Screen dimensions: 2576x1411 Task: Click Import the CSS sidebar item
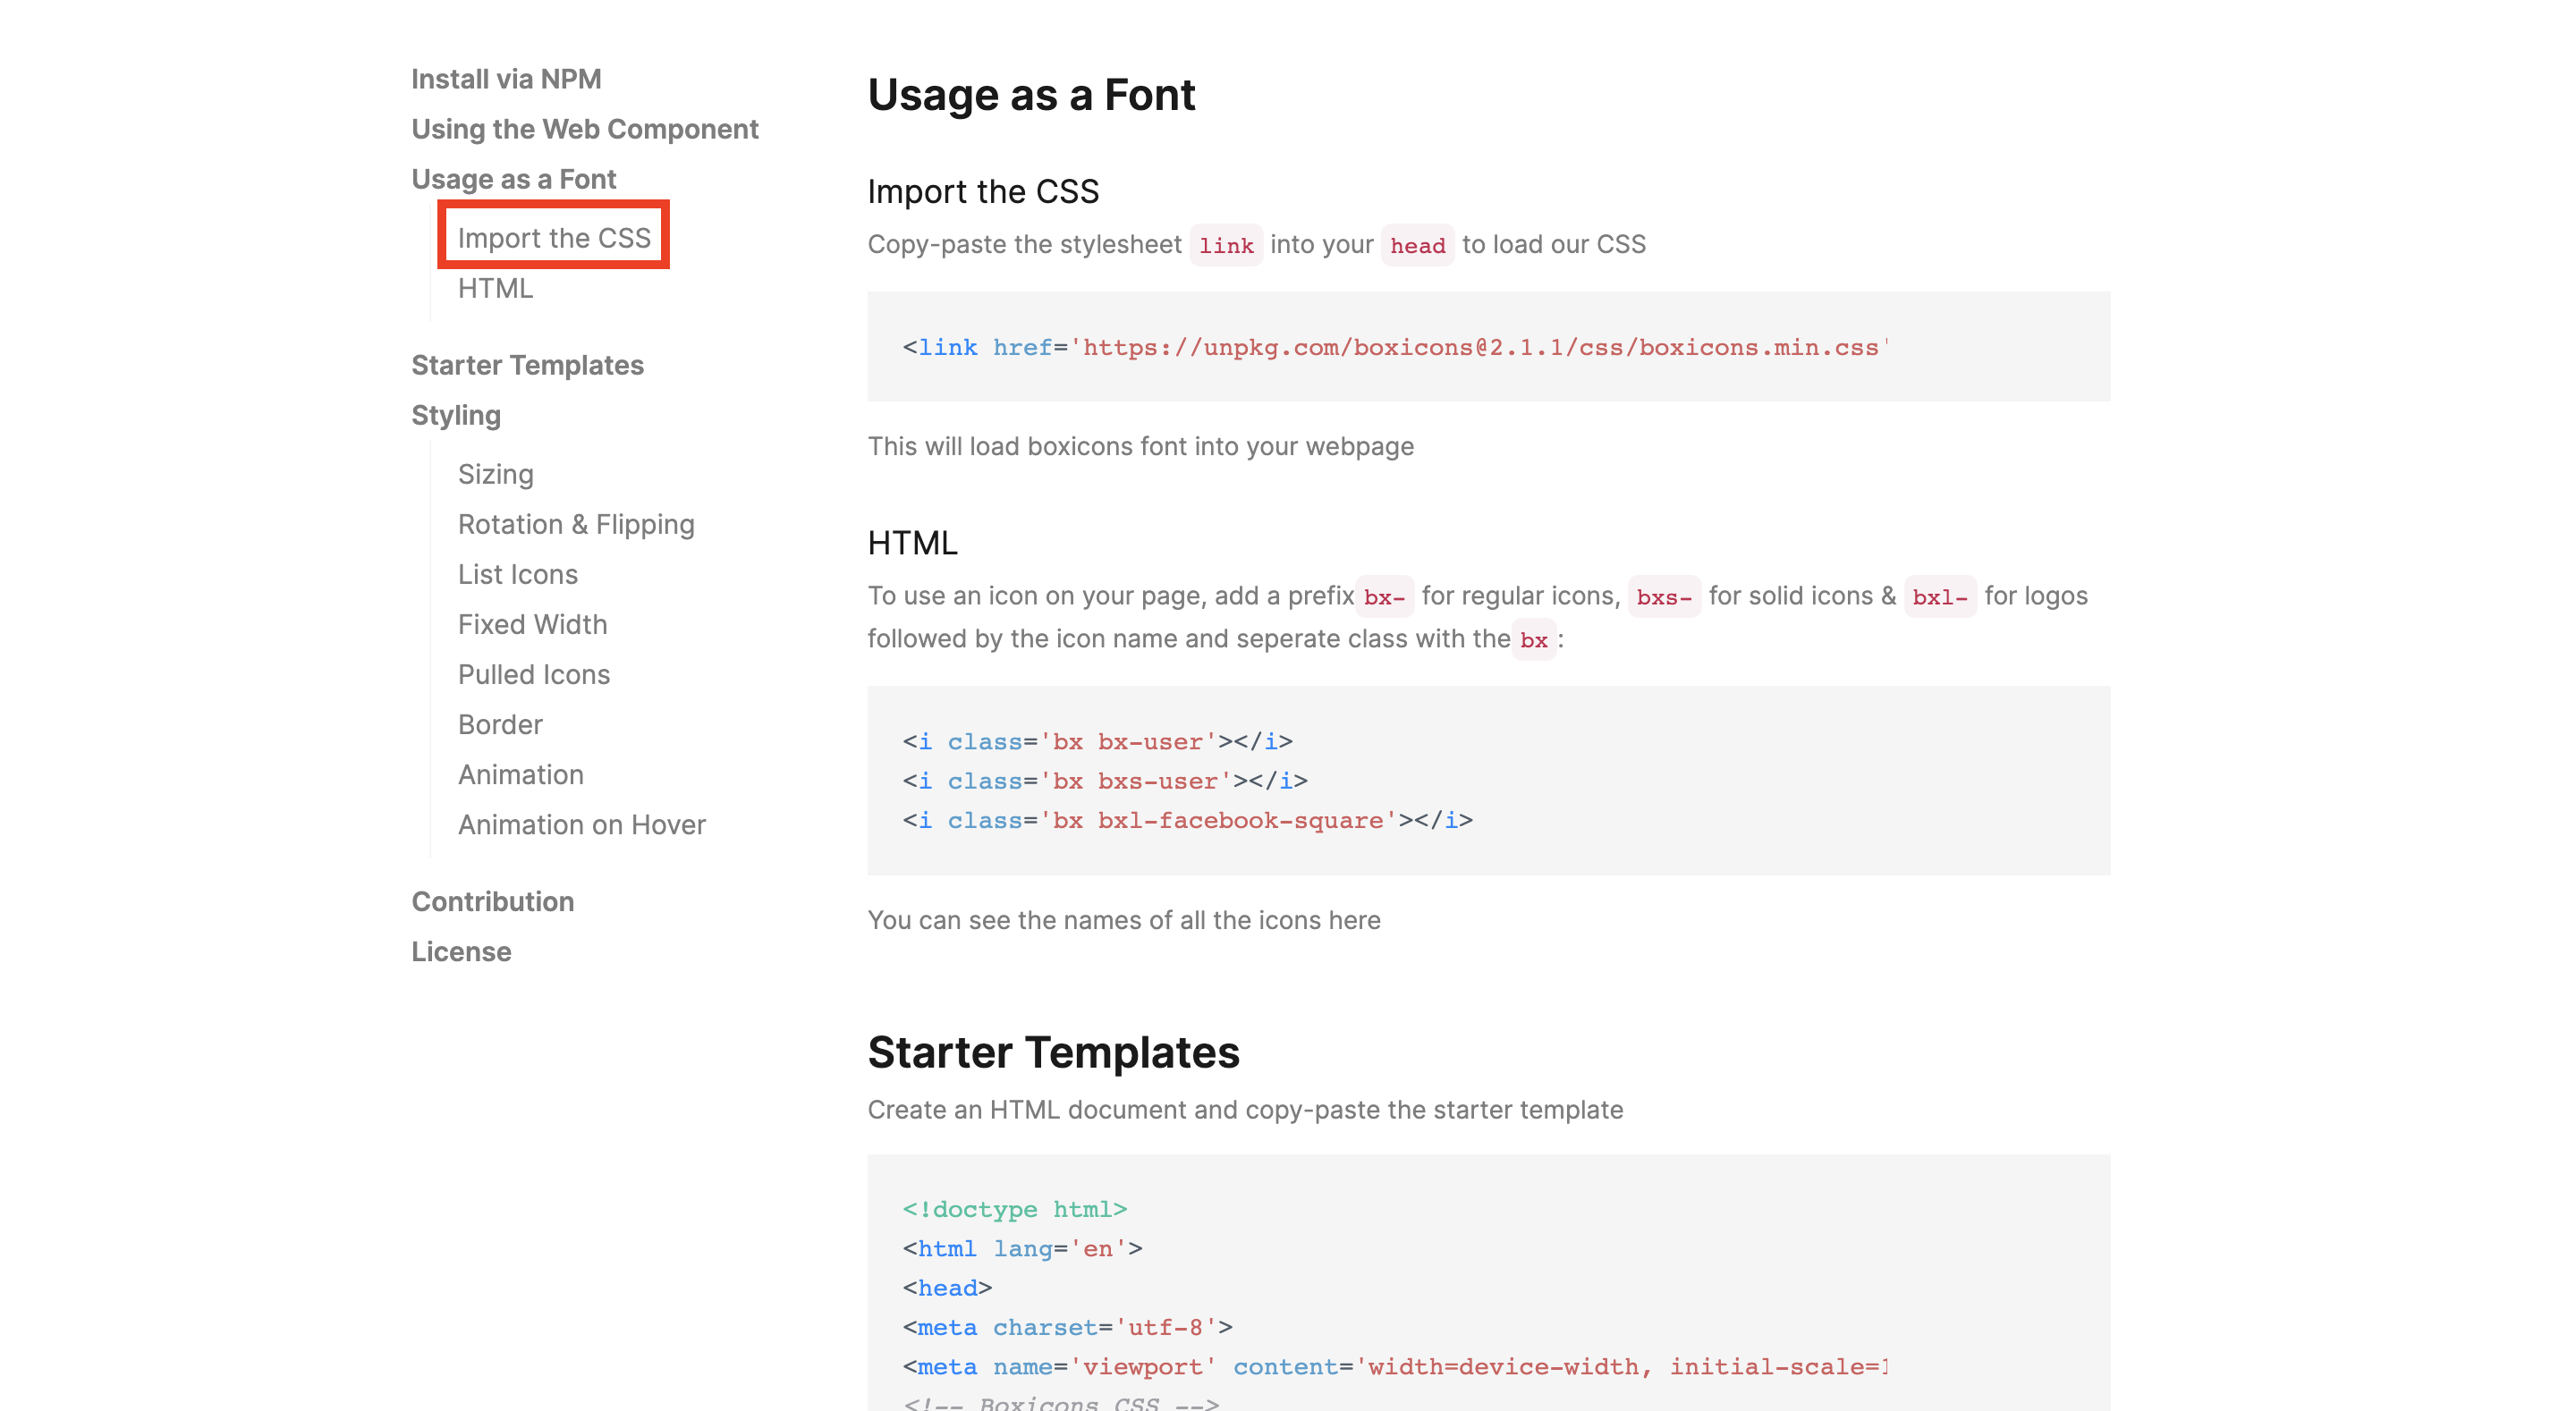point(553,238)
